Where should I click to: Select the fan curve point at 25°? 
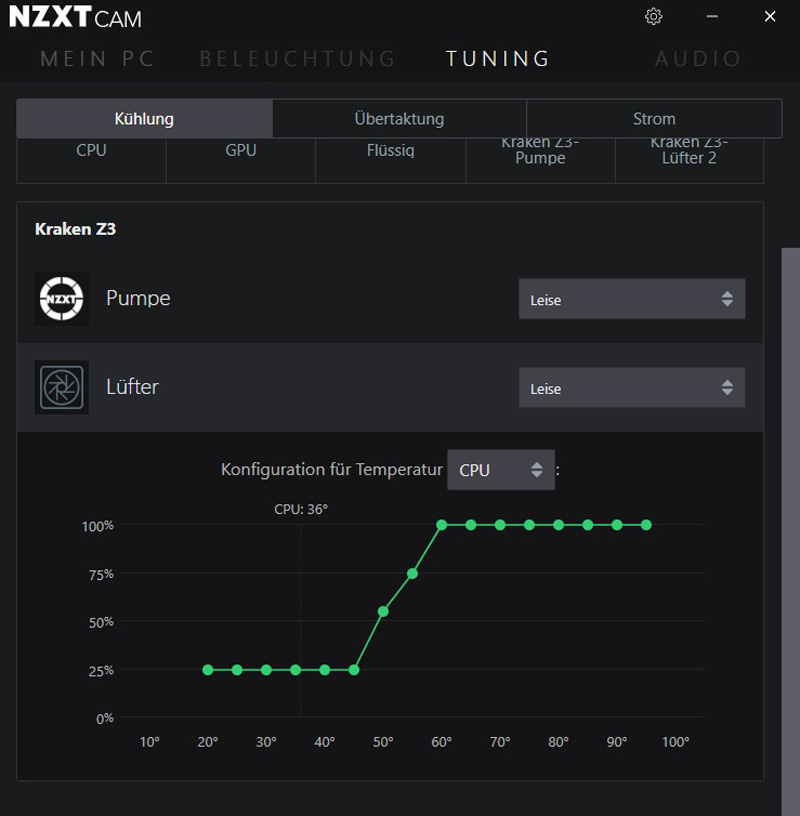[x=237, y=670]
